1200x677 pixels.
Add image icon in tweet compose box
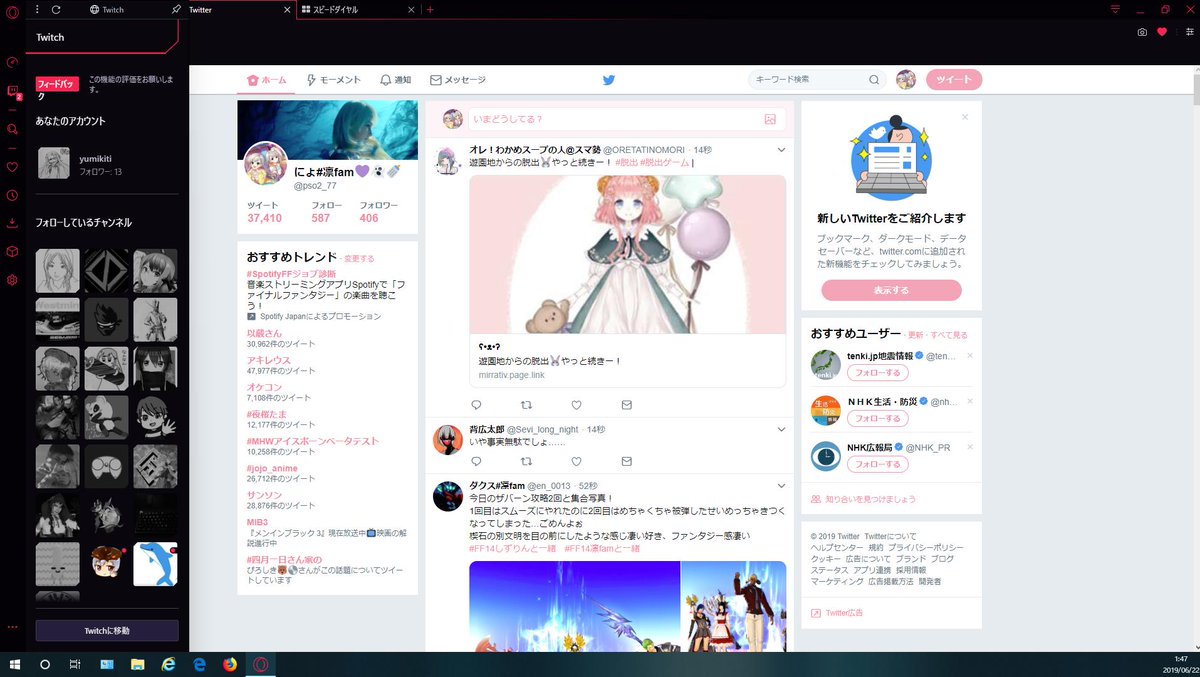pyautogui.click(x=770, y=119)
